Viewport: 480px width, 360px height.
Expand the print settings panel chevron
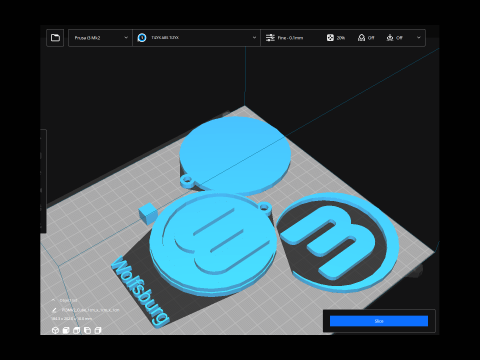coord(419,38)
